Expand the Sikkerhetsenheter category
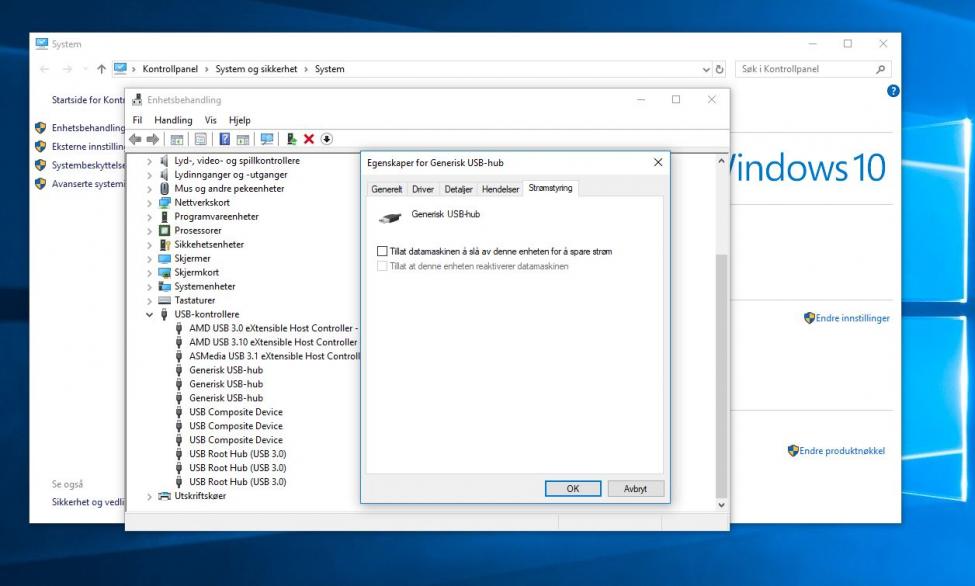975x586 pixels. click(x=149, y=245)
